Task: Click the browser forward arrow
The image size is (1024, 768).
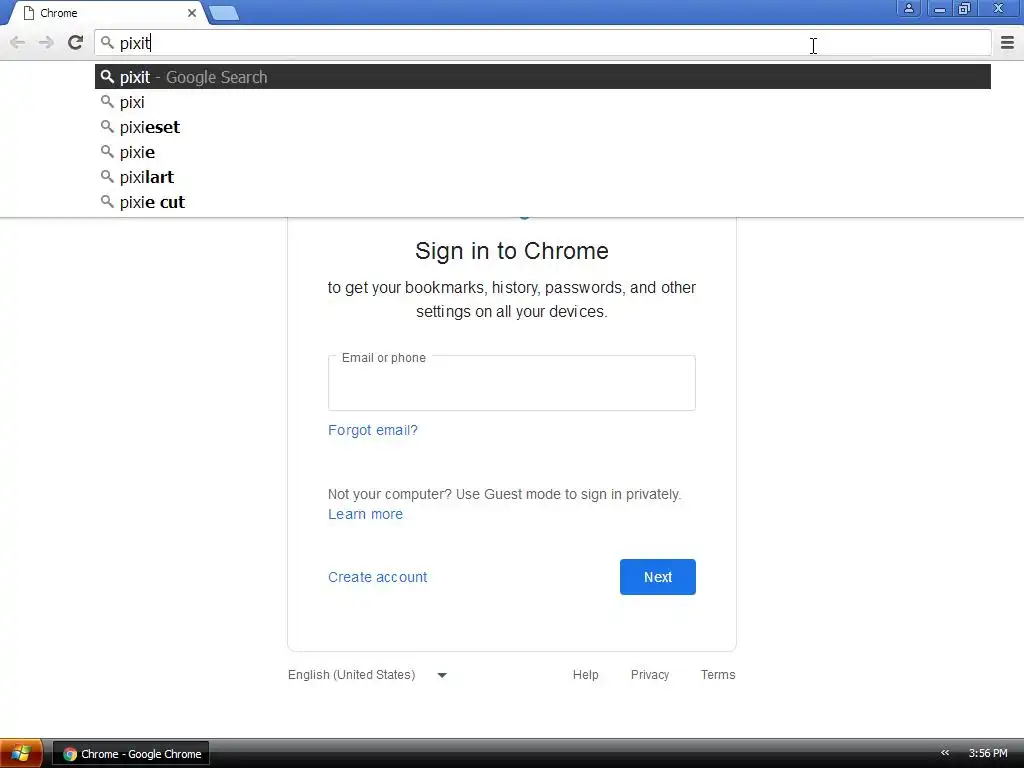Action: [46, 43]
